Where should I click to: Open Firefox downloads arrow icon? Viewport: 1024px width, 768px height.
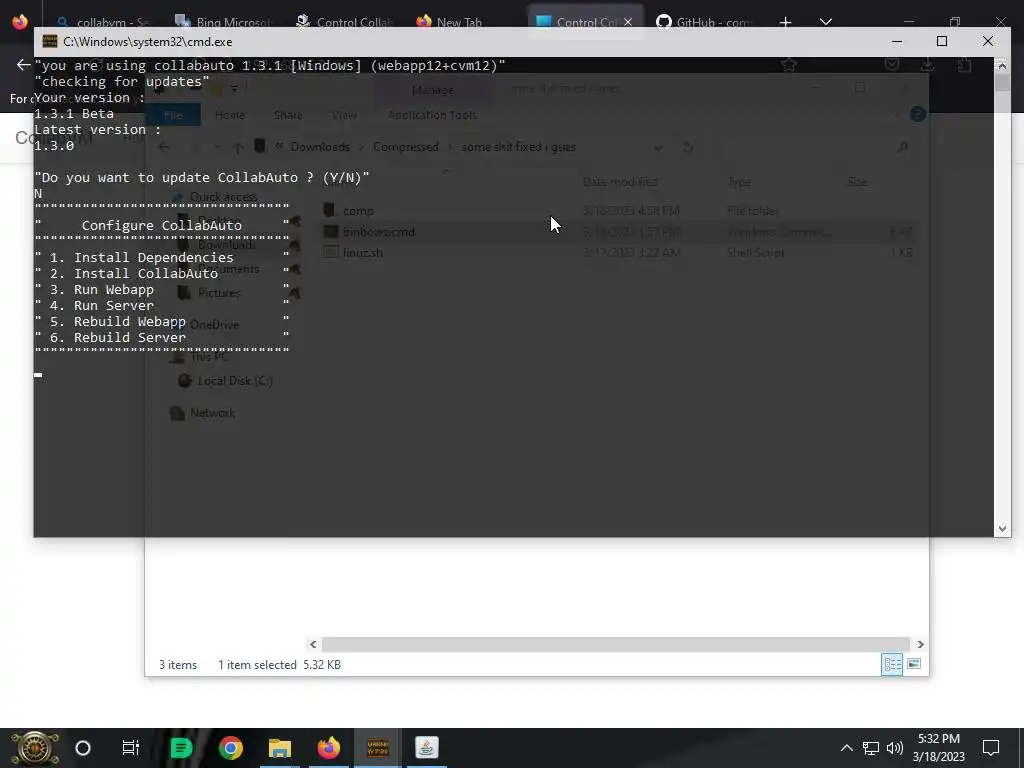click(x=927, y=64)
